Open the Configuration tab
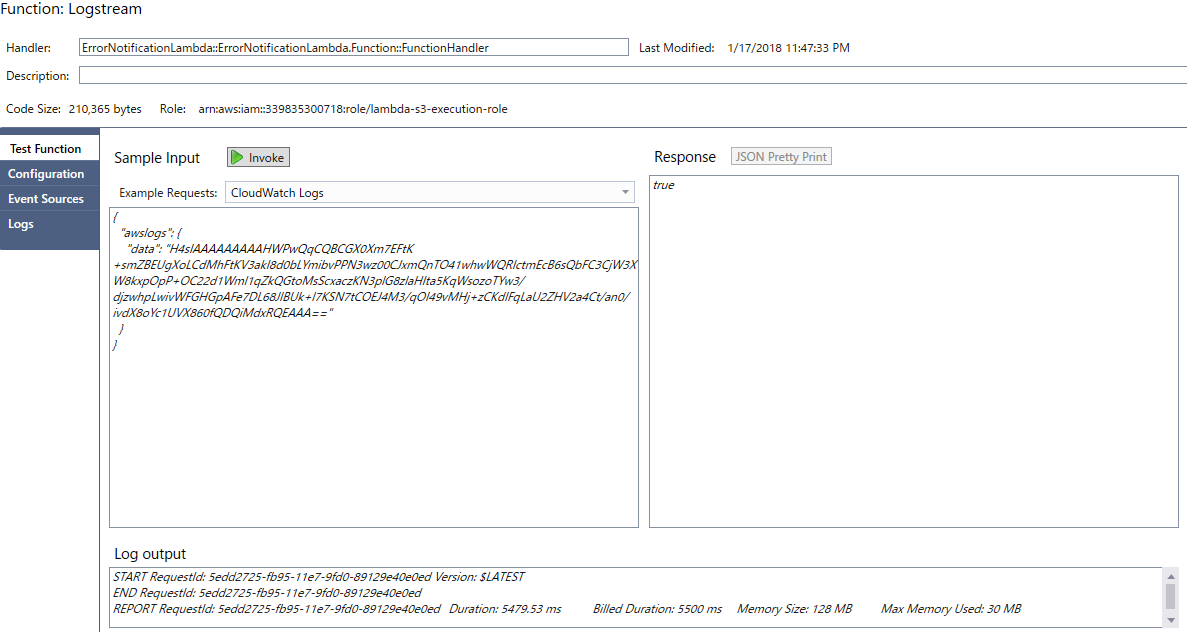The width and height of the screenshot is (1187, 632). point(49,173)
